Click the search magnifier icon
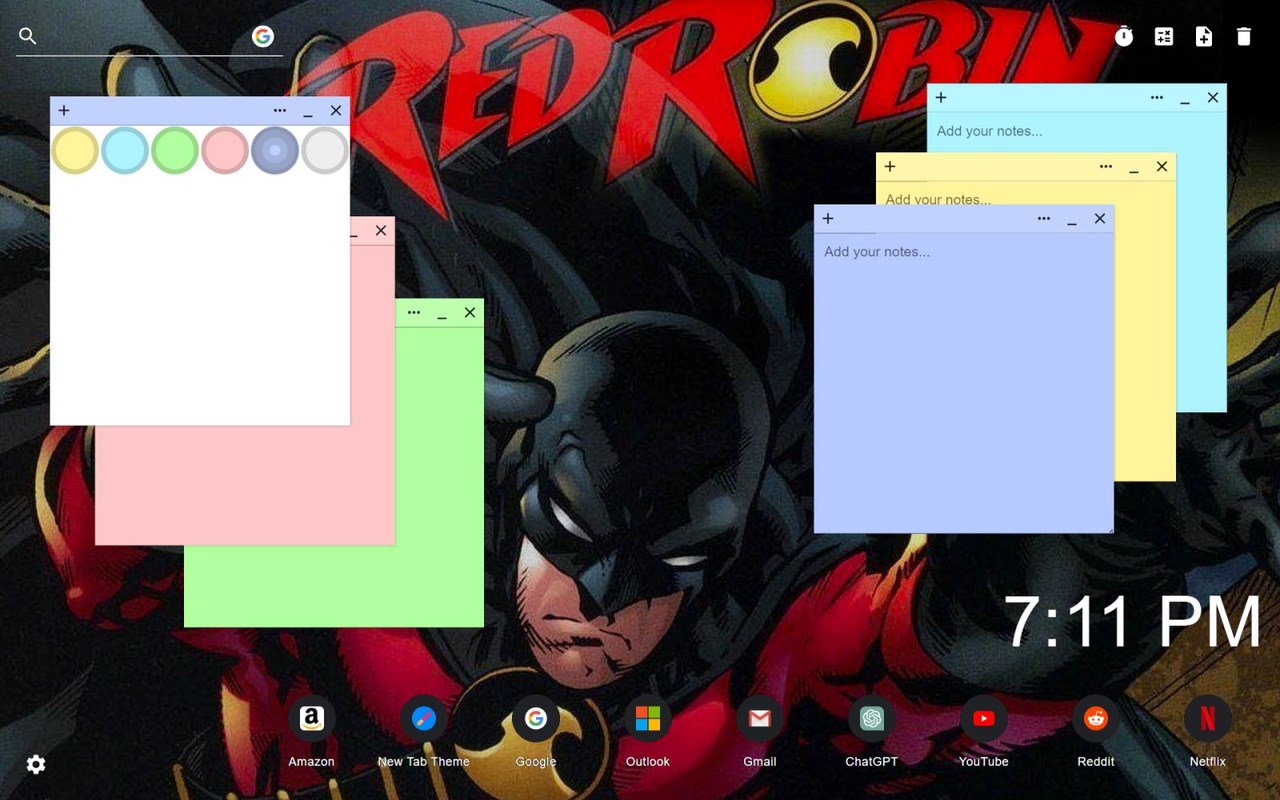The height and width of the screenshot is (800, 1280). click(x=28, y=36)
